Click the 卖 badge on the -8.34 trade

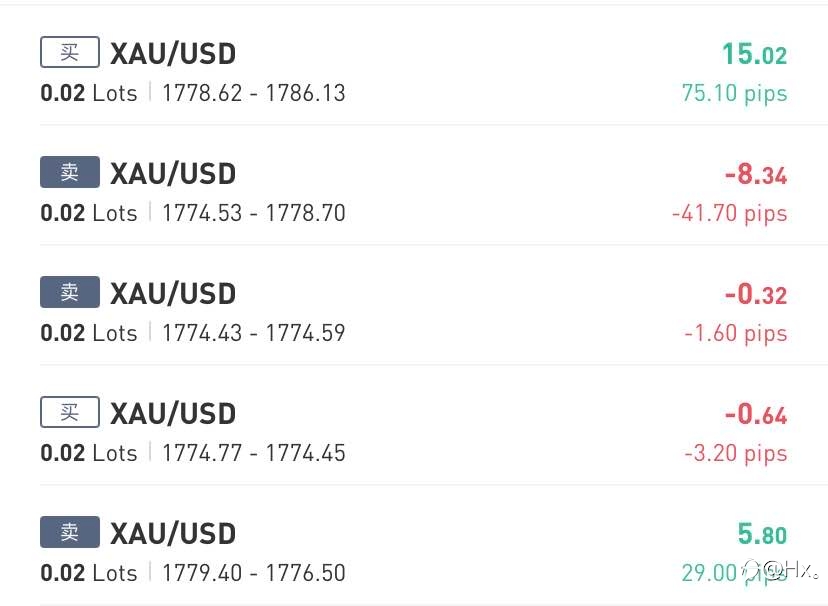[70, 172]
